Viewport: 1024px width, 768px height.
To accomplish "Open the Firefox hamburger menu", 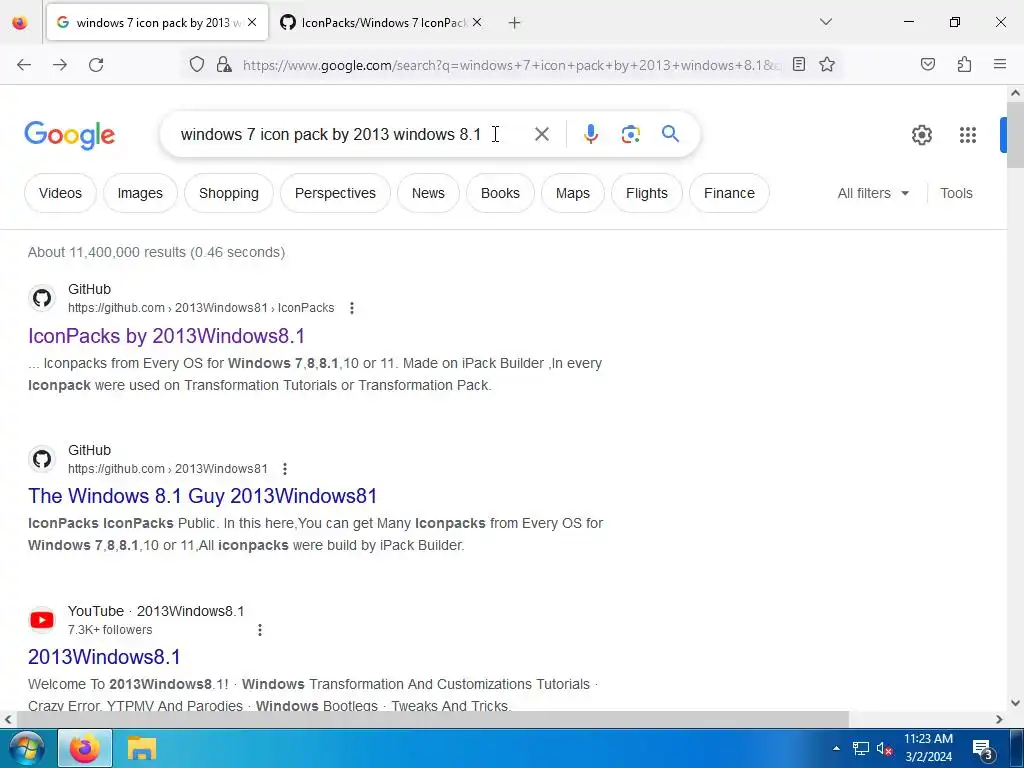I will [1000, 64].
